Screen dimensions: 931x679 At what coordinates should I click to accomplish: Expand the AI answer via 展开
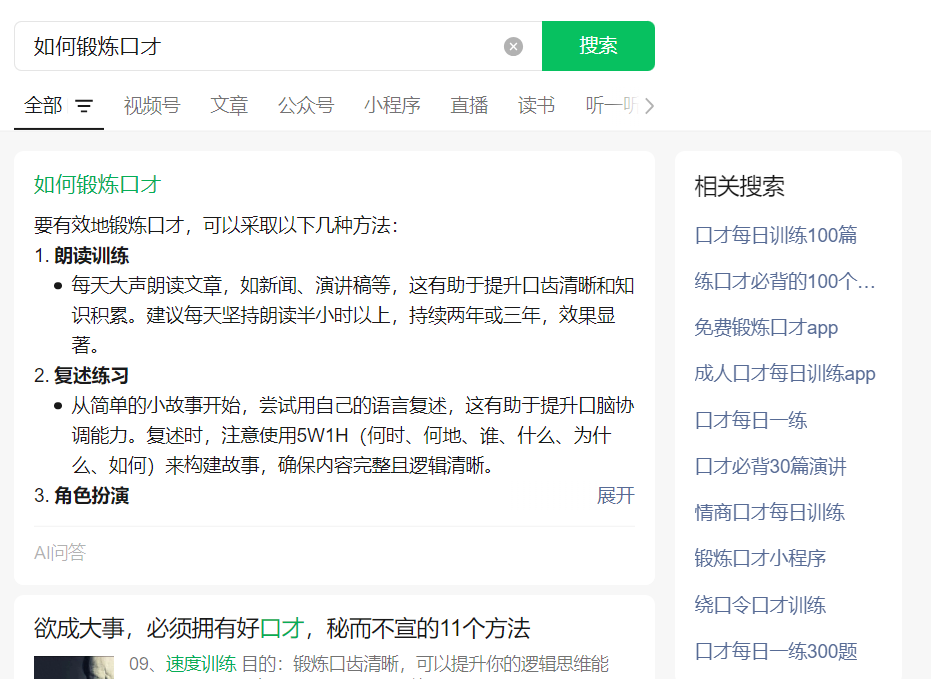616,495
